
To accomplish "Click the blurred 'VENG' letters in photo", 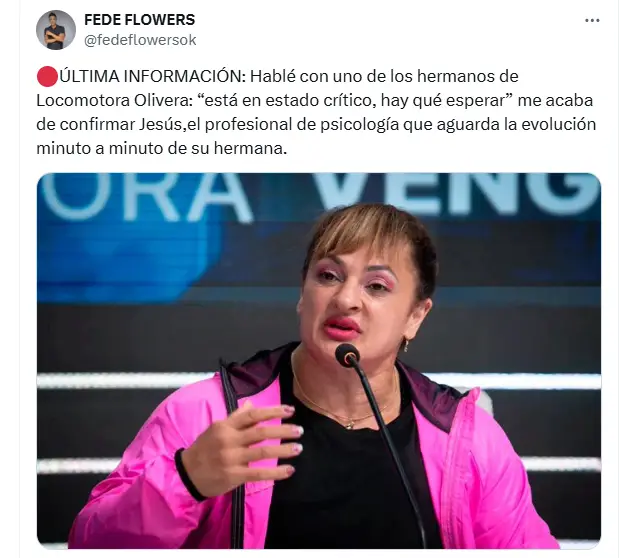I will click(458, 194).
